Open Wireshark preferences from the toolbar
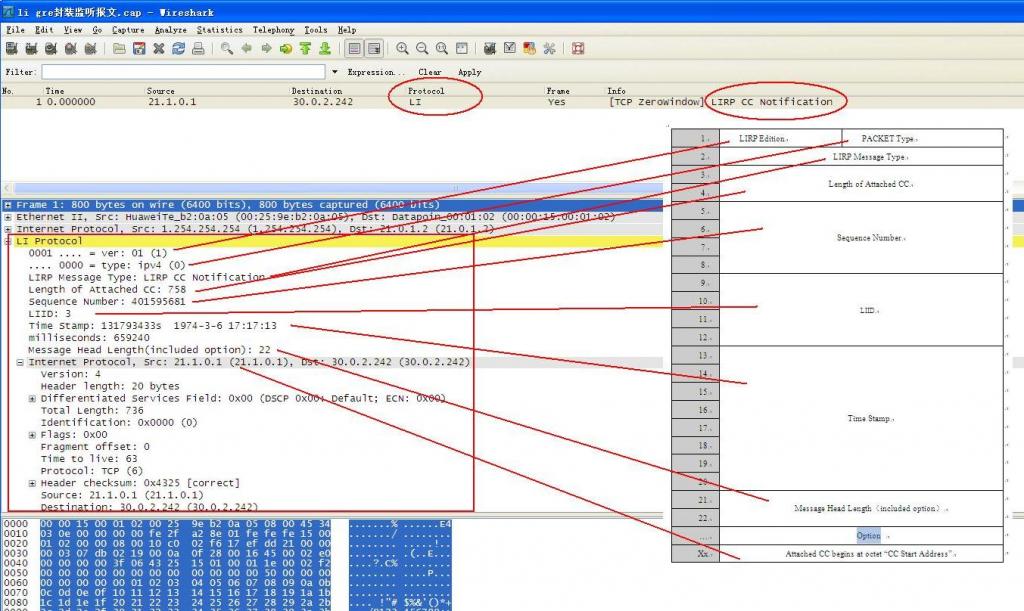 (x=549, y=48)
